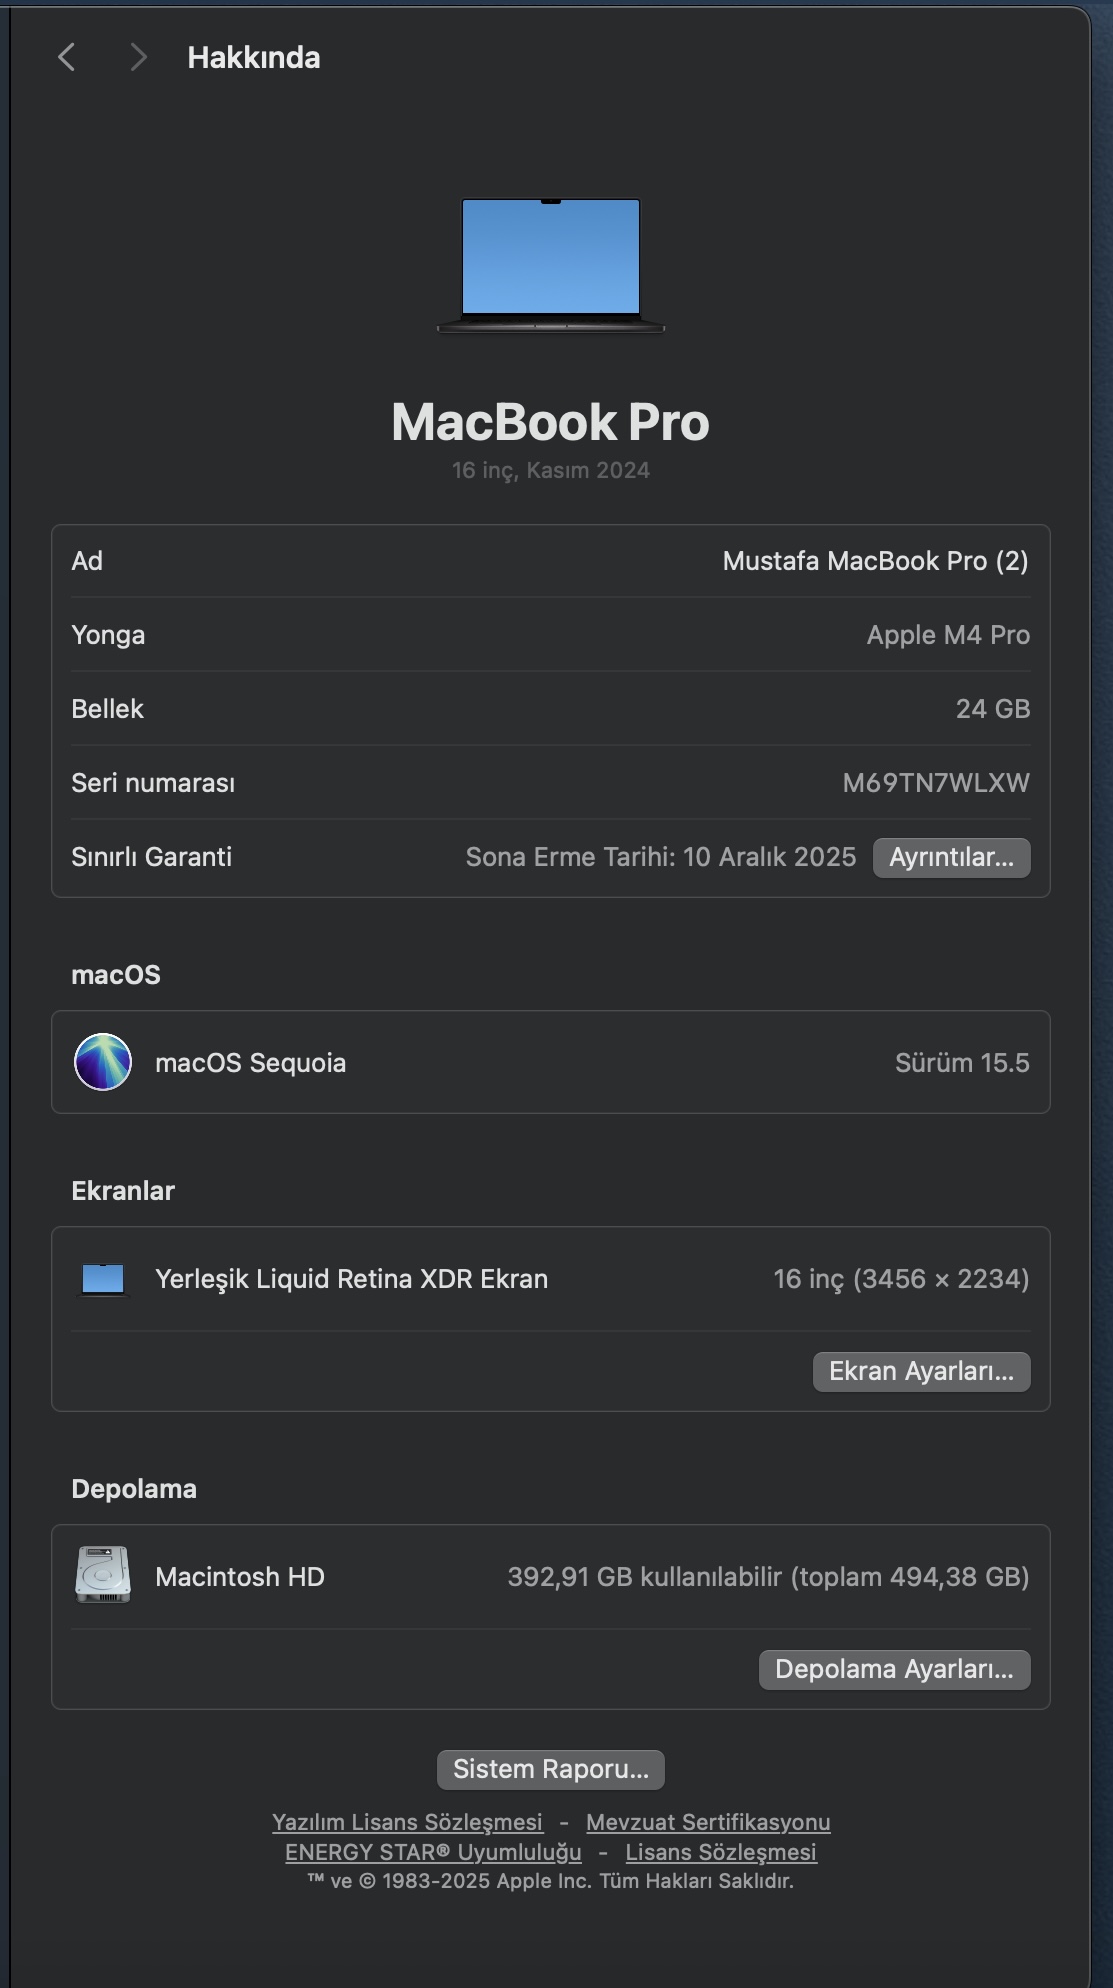Click Yerleşik Liquid Retina XDR Ekran label
Viewport: 1113px width, 1988px height.
tap(351, 1279)
